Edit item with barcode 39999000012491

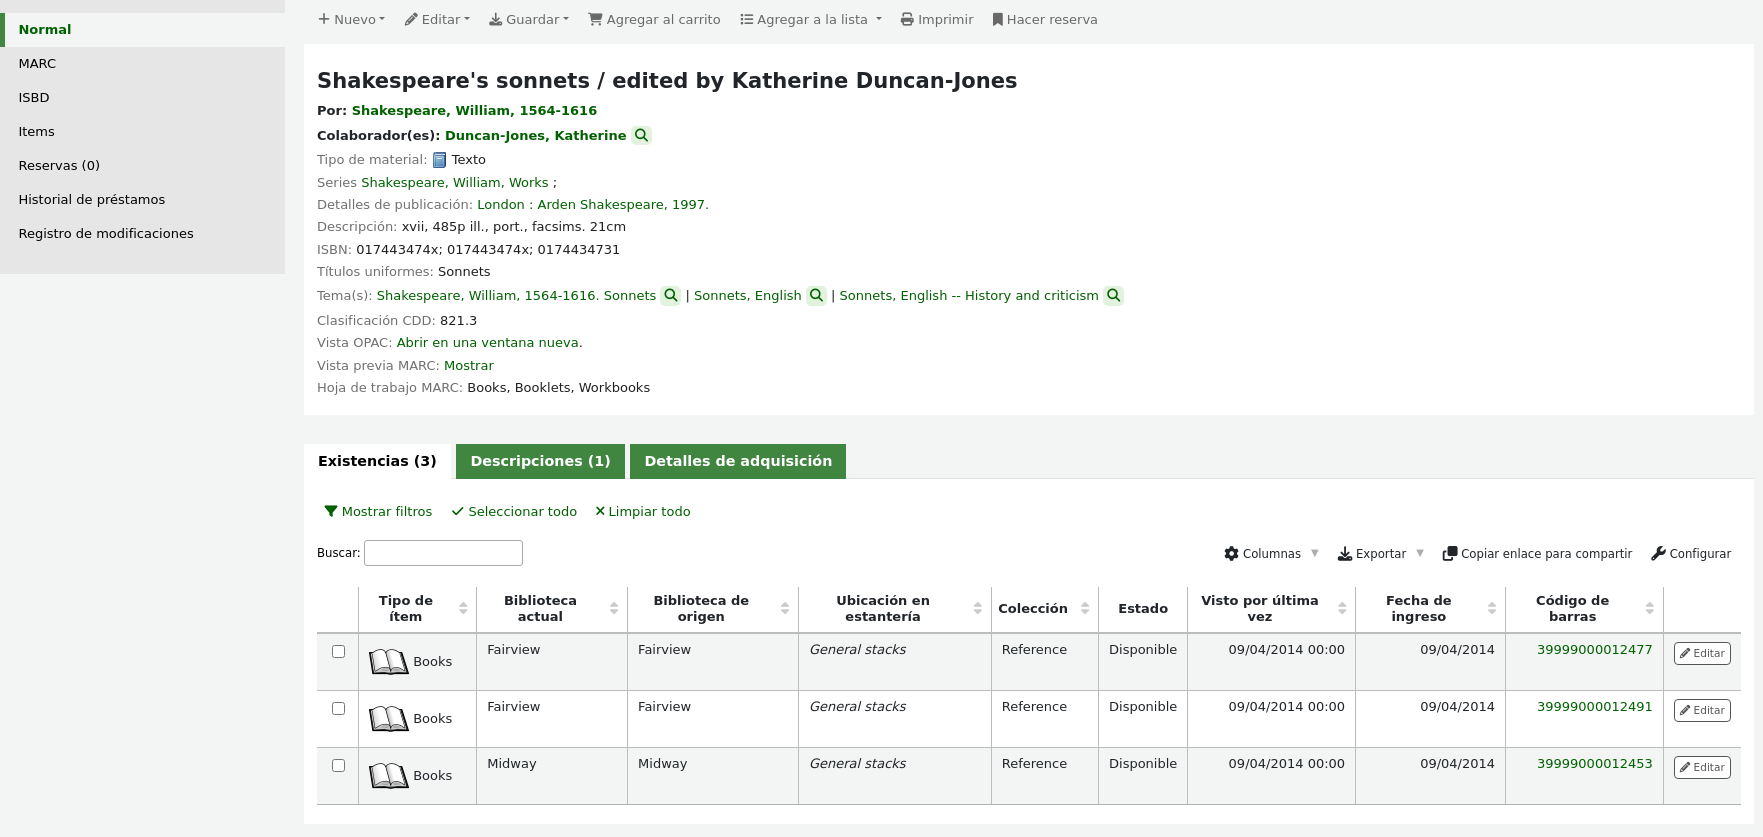(1702, 710)
